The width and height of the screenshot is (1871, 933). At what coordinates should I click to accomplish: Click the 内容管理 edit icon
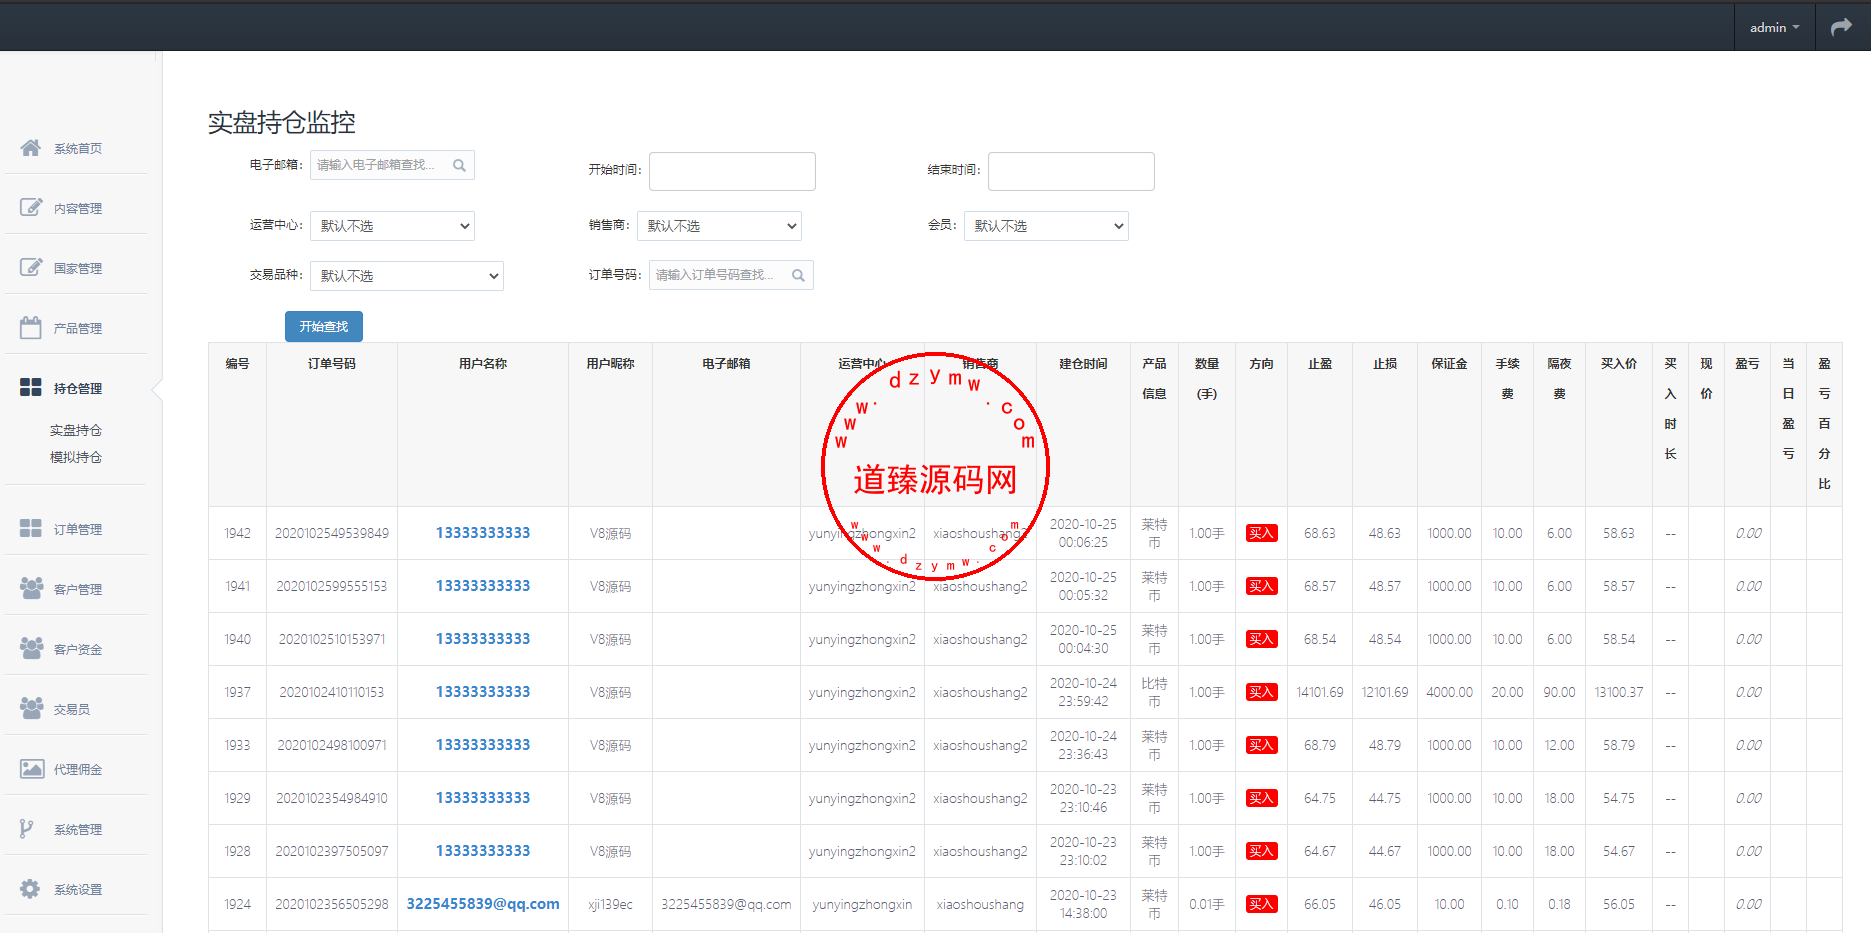pyautogui.click(x=31, y=207)
